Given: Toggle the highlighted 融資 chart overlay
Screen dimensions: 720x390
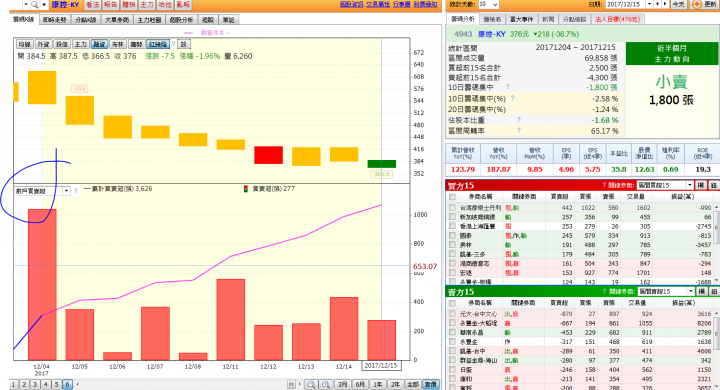Looking at the screenshot, I should click(x=99, y=44).
